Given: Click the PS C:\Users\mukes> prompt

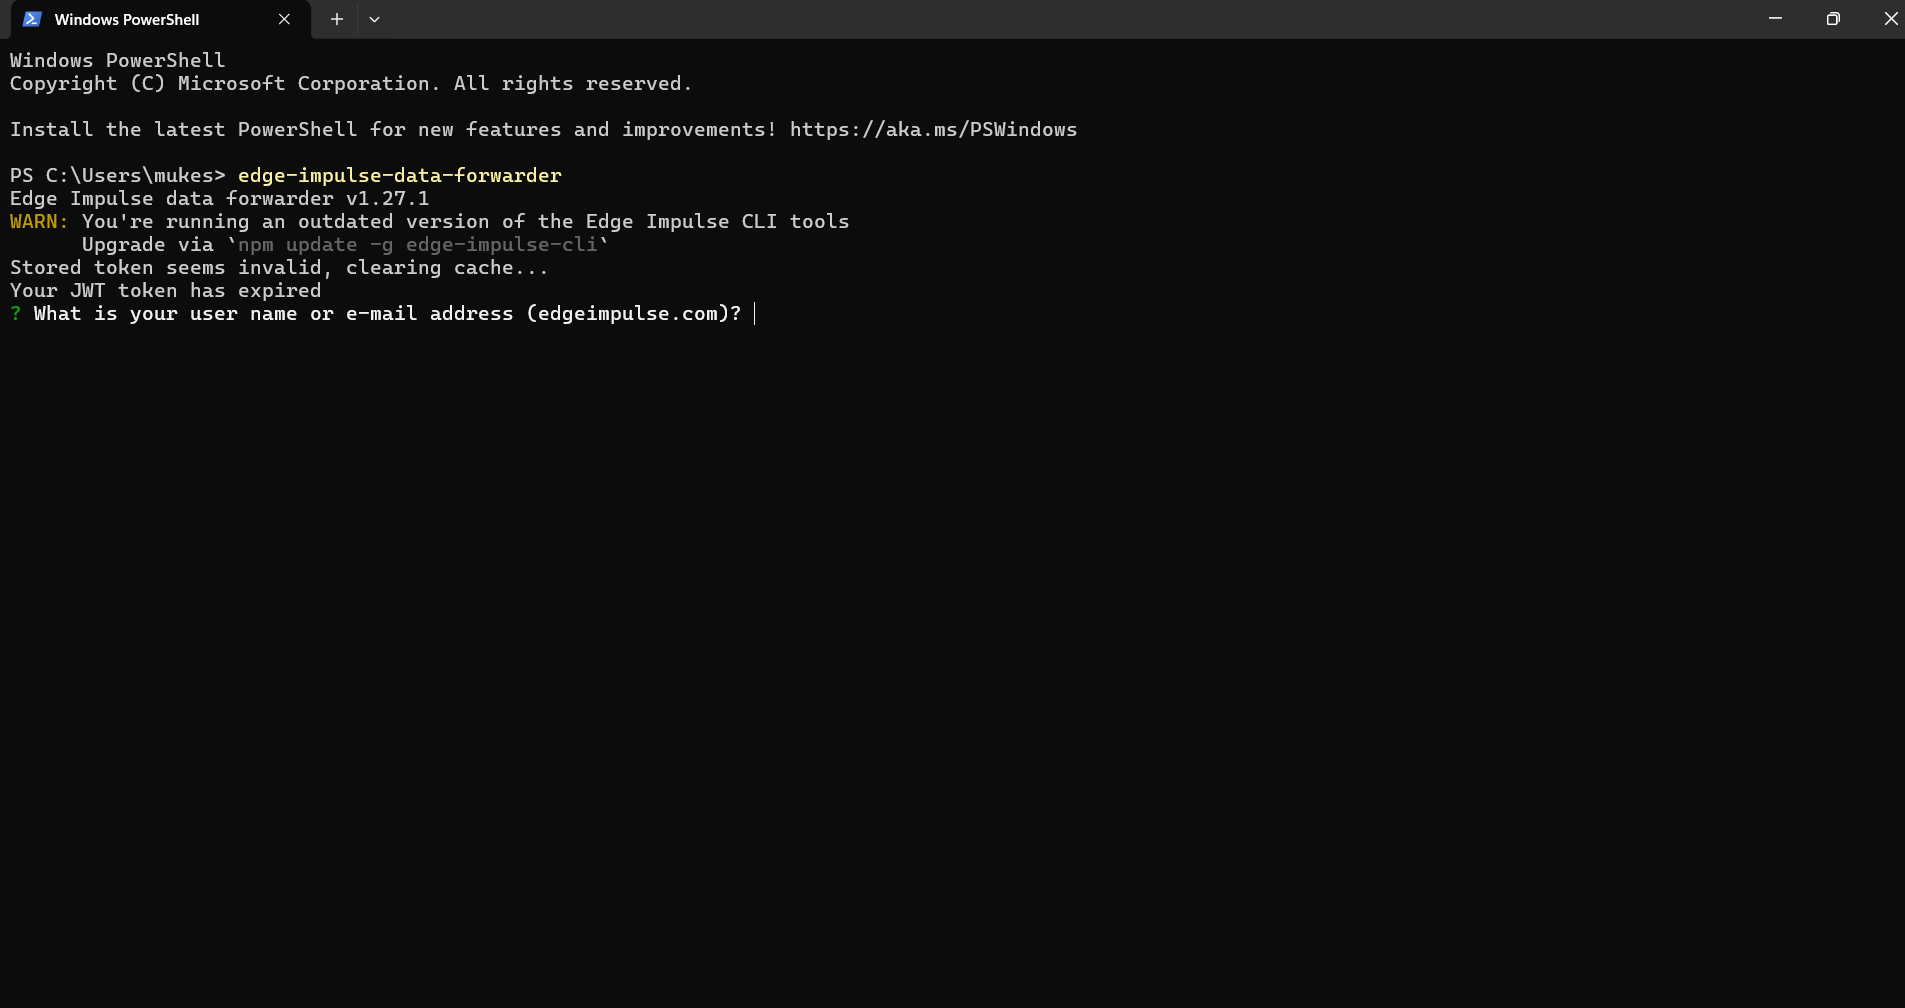Looking at the screenshot, I should (x=117, y=176).
